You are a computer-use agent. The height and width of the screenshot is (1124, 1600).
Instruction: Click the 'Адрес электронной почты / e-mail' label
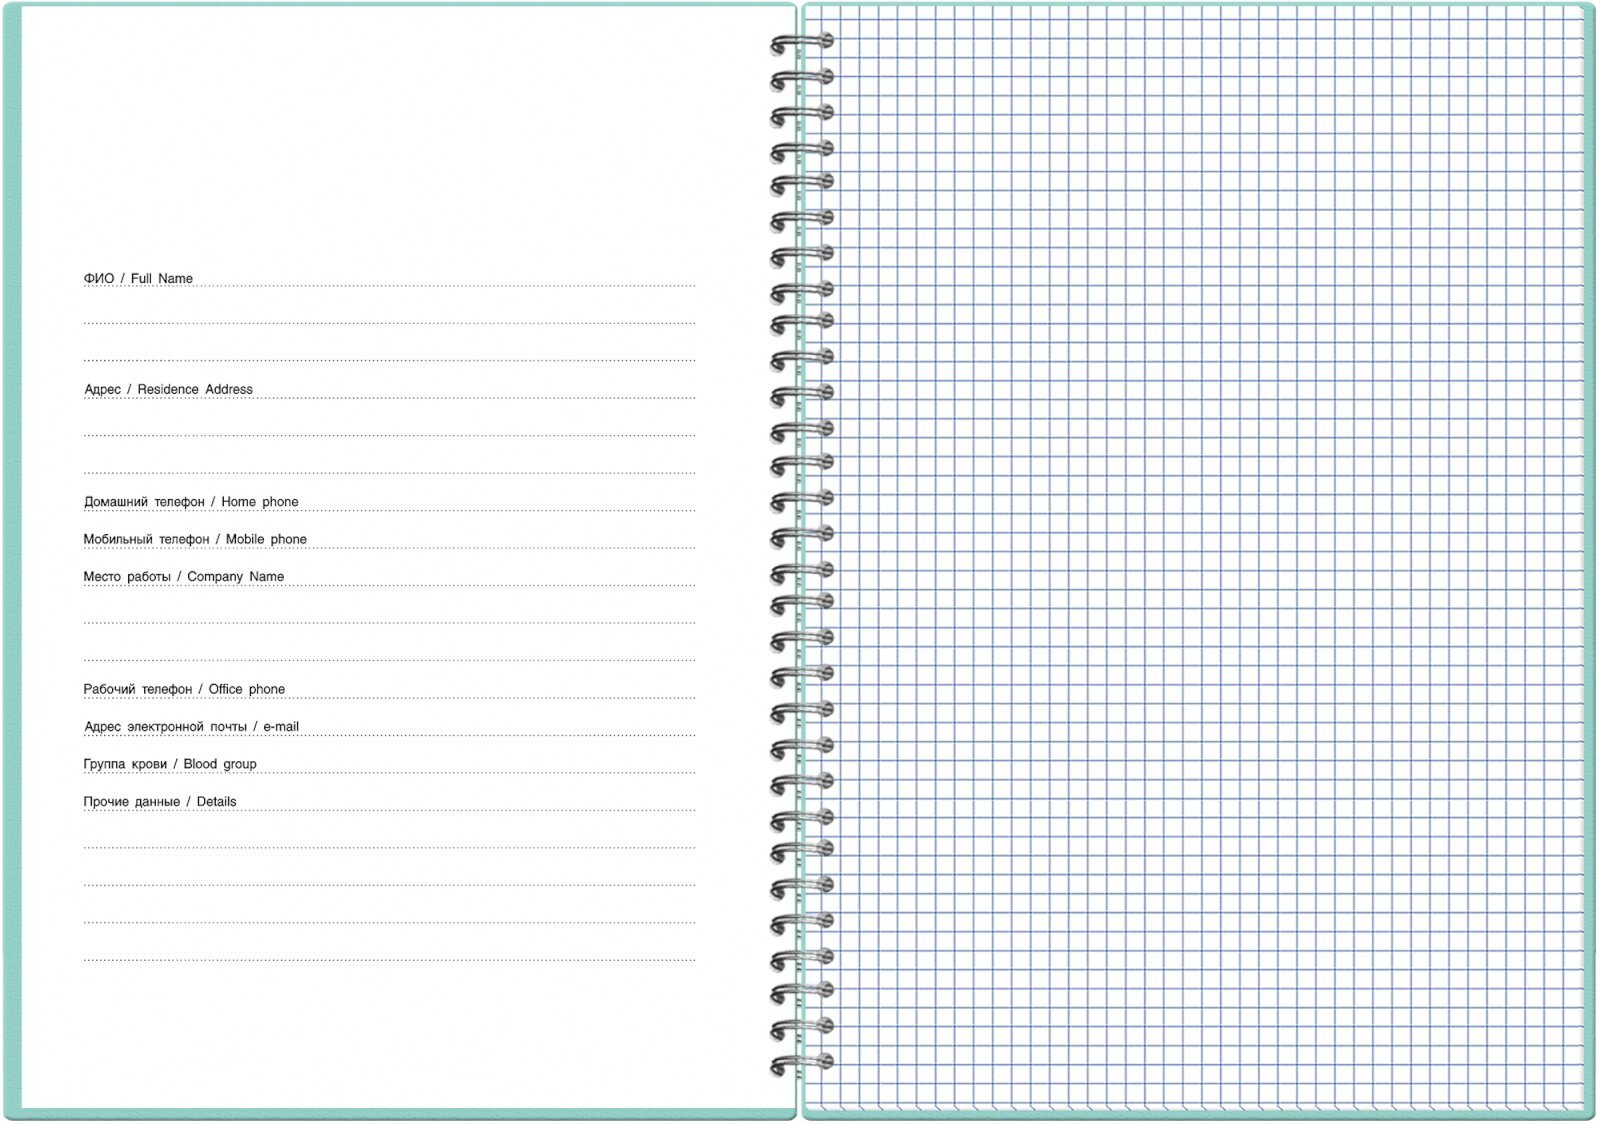(x=191, y=726)
